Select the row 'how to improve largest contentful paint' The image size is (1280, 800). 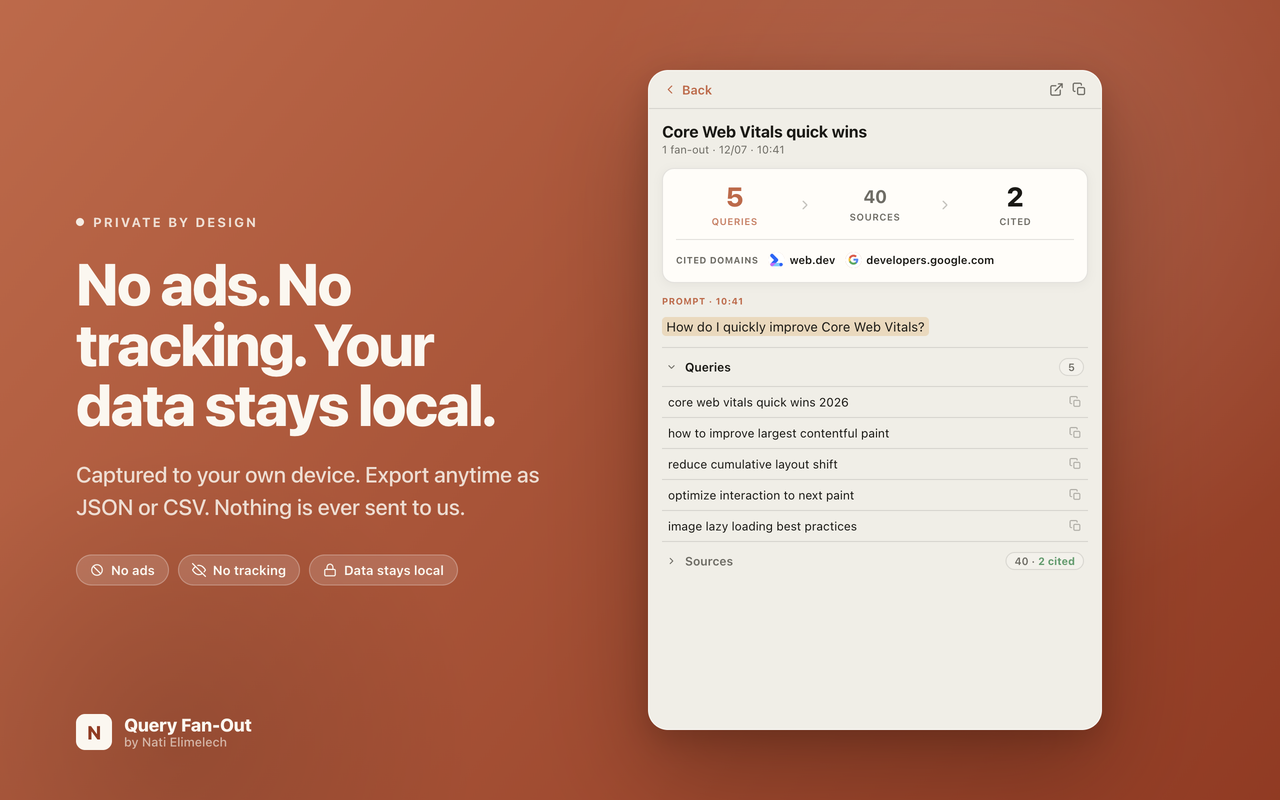click(x=875, y=433)
